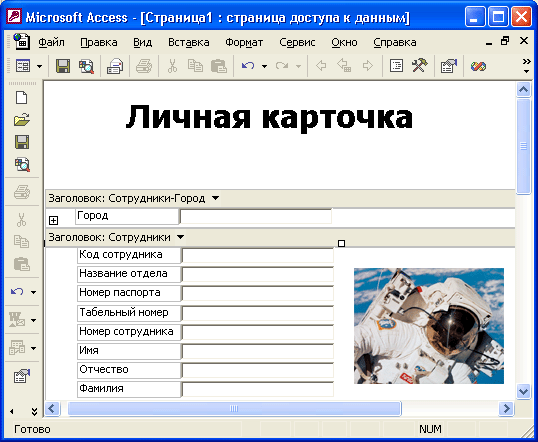Expand the Город group with plus box
Screen dimensions: 538x442
(x=54, y=220)
